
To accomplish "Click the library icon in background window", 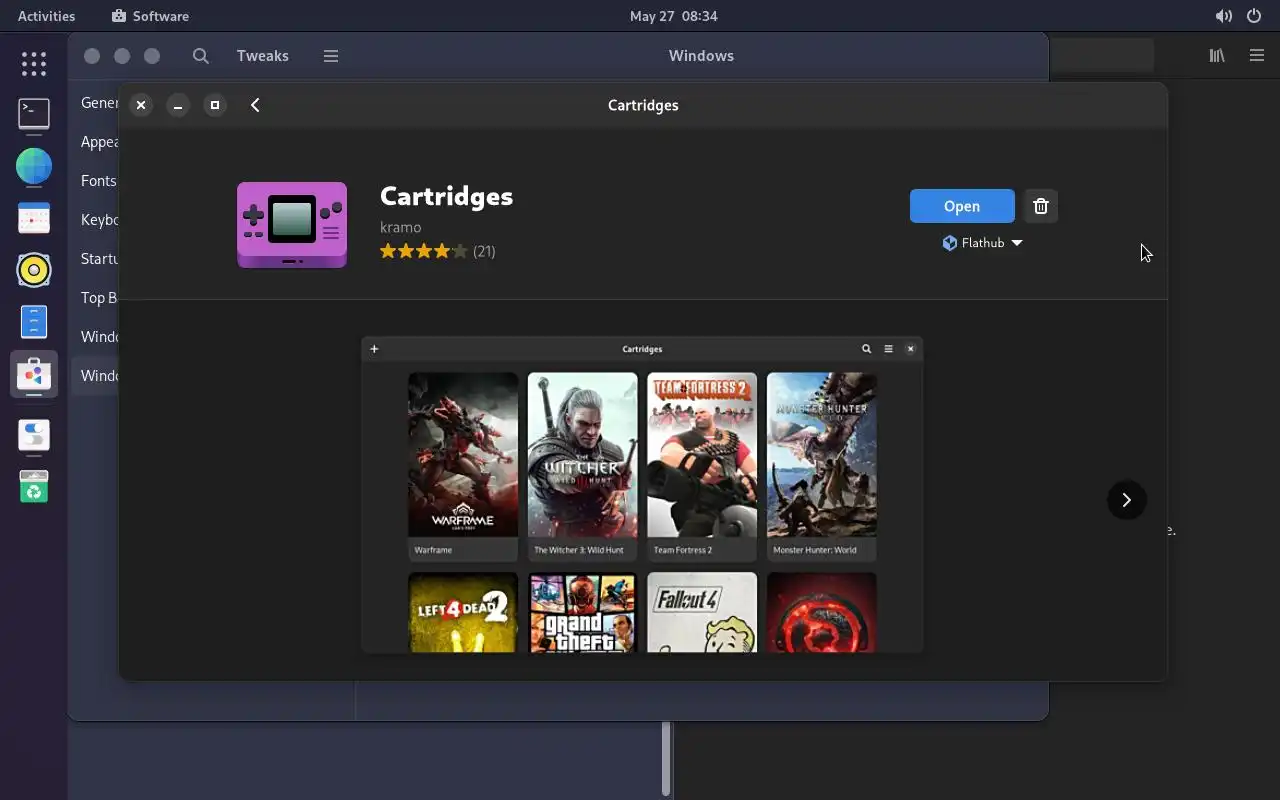I will 1217,56.
